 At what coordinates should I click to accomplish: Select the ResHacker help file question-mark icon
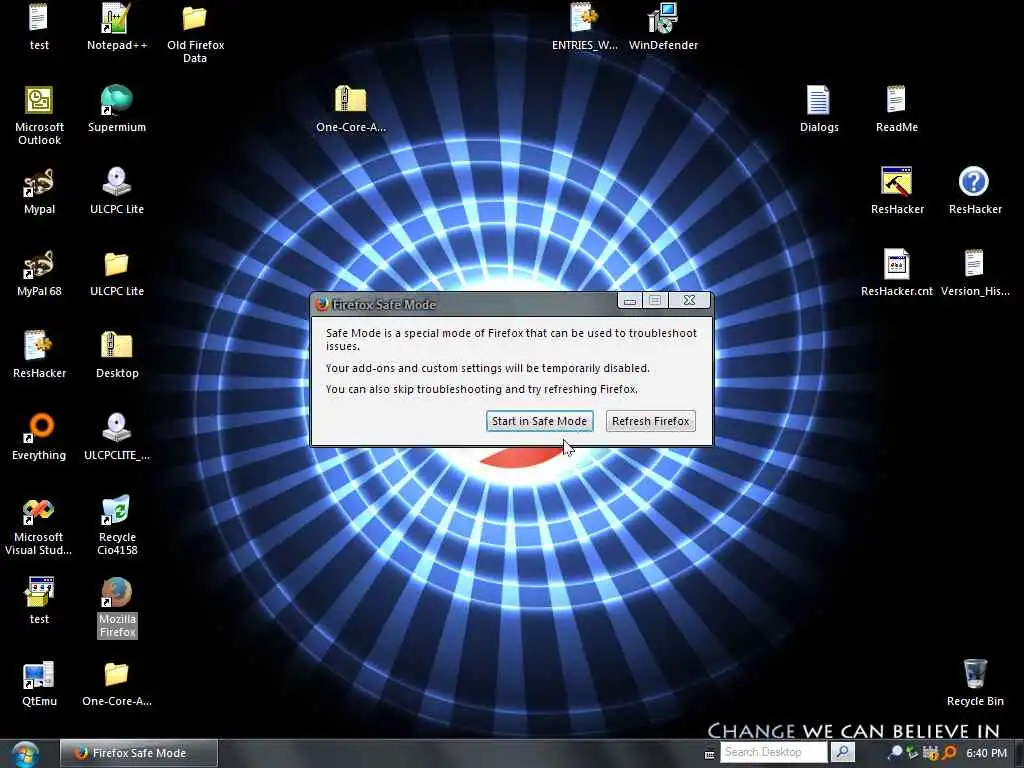point(974,191)
